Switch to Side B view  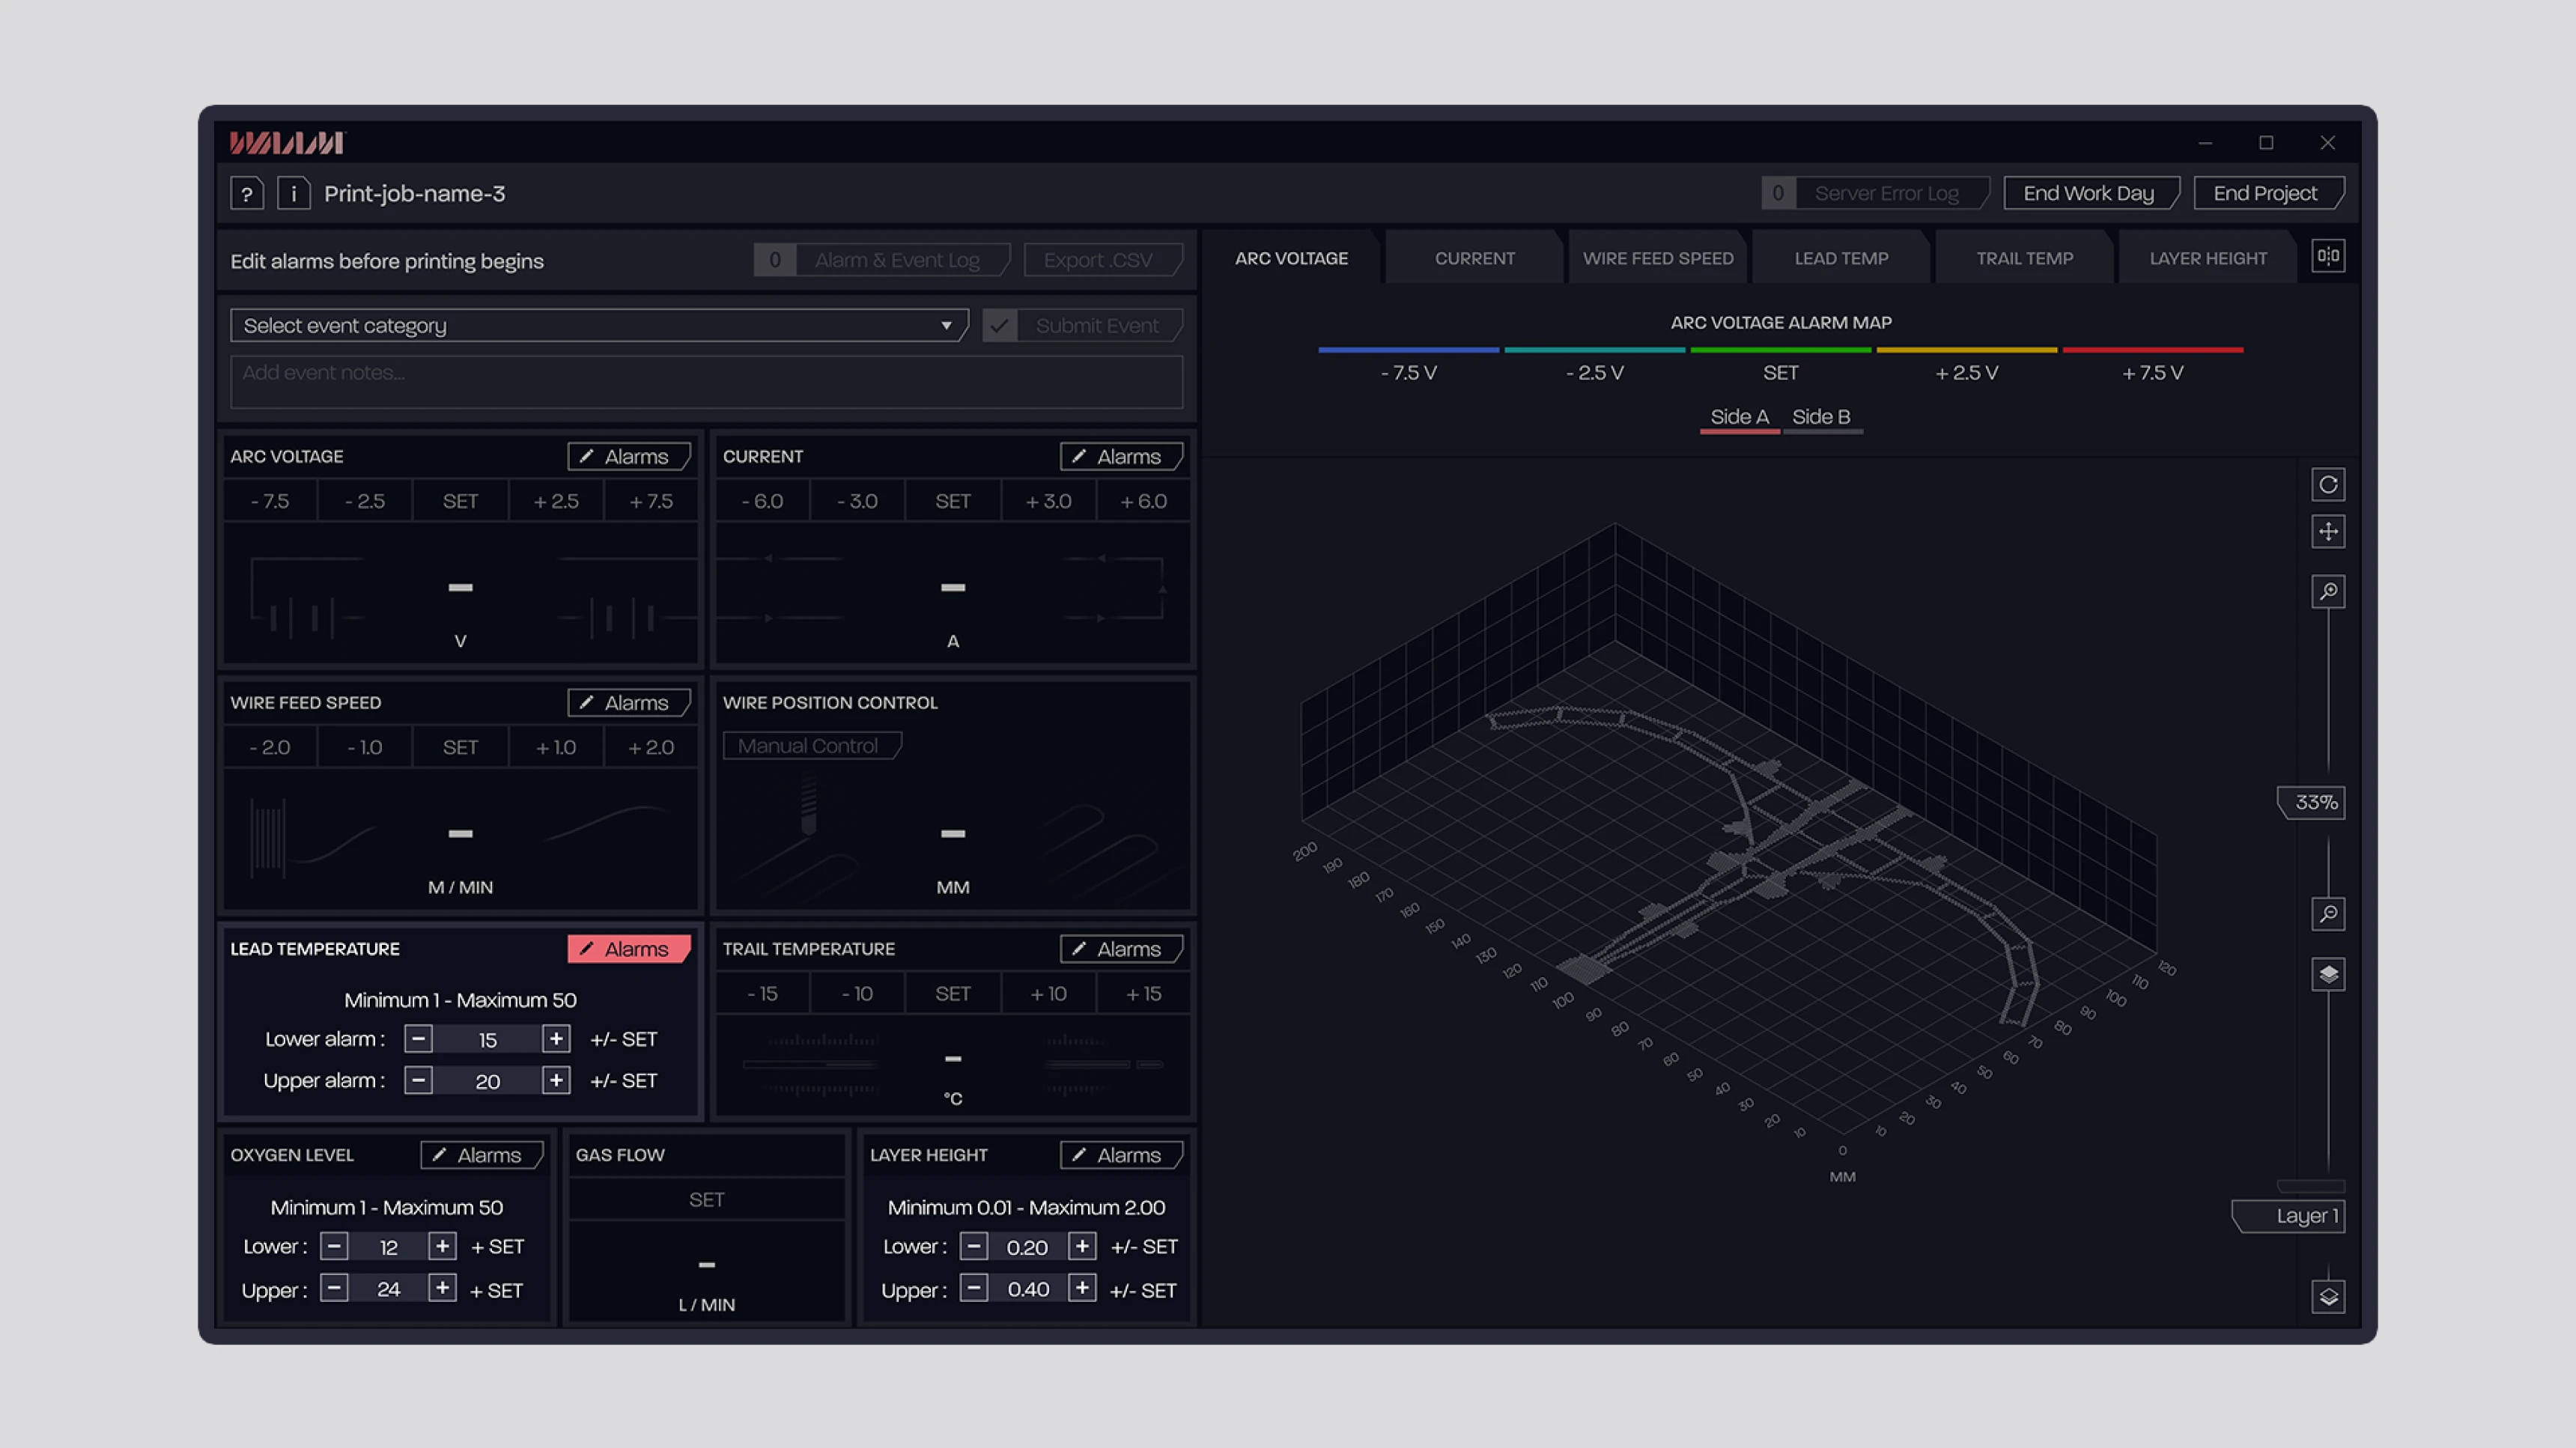click(x=1821, y=417)
